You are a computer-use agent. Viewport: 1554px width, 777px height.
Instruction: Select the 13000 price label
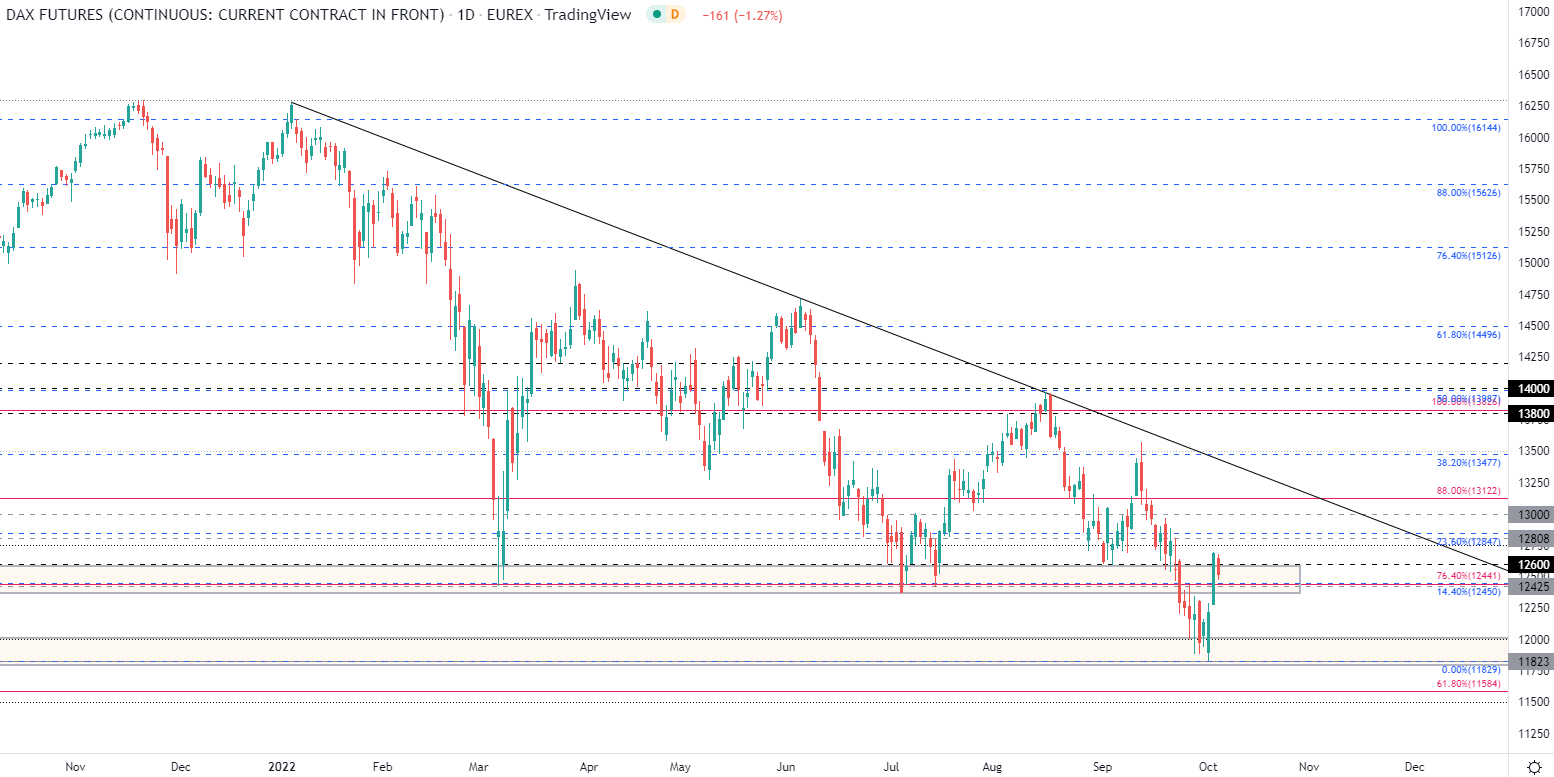(1530, 514)
